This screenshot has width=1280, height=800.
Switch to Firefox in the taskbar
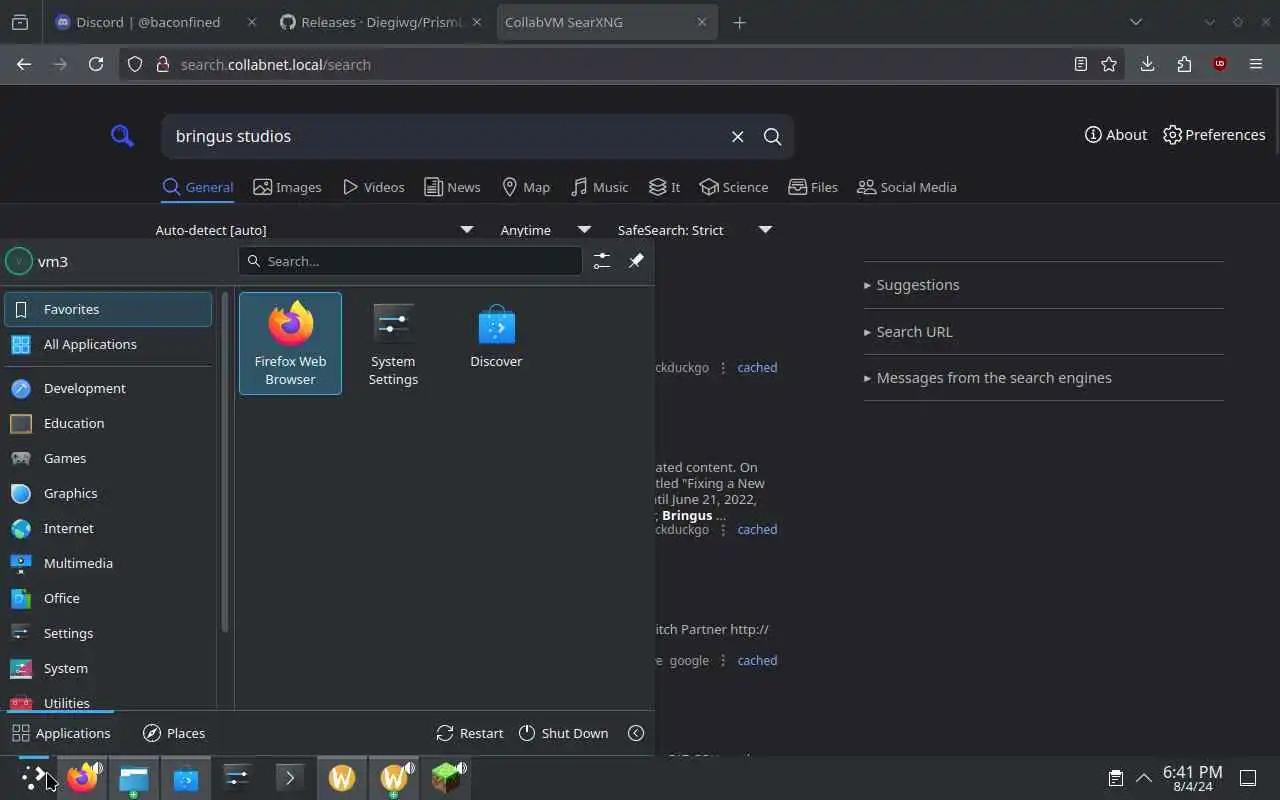tap(84, 777)
